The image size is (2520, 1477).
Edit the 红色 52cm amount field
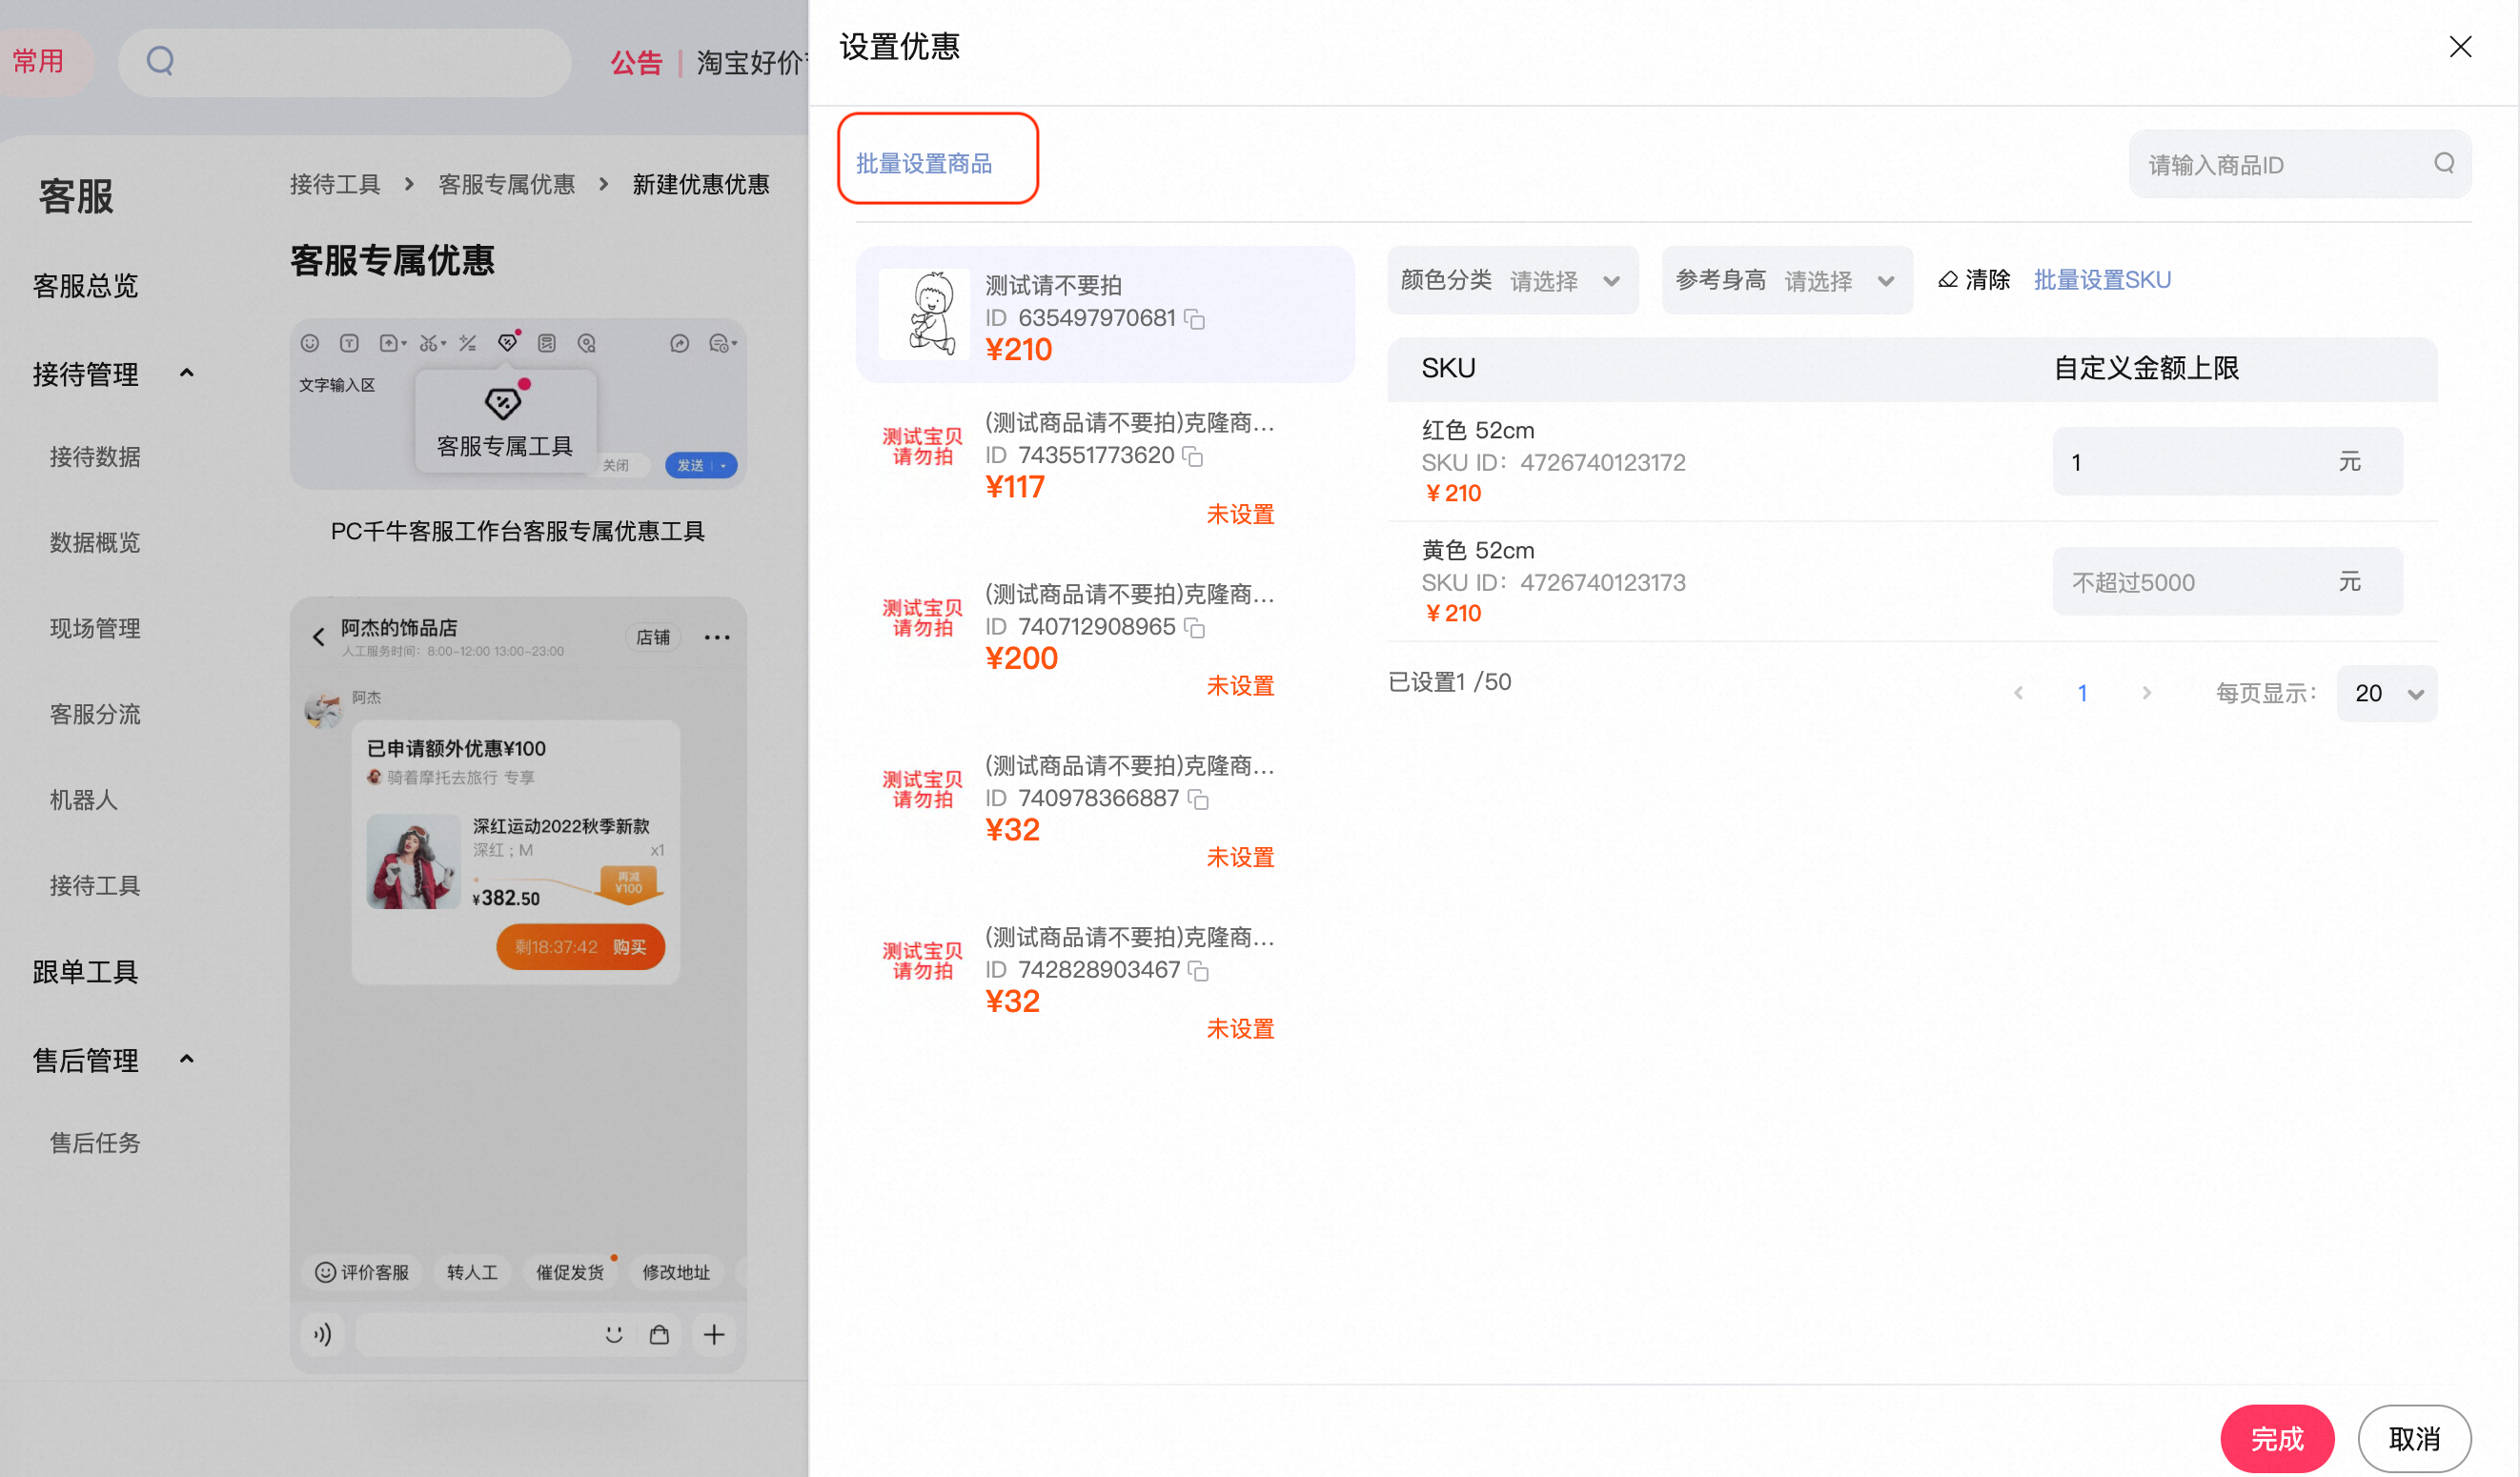click(2226, 461)
